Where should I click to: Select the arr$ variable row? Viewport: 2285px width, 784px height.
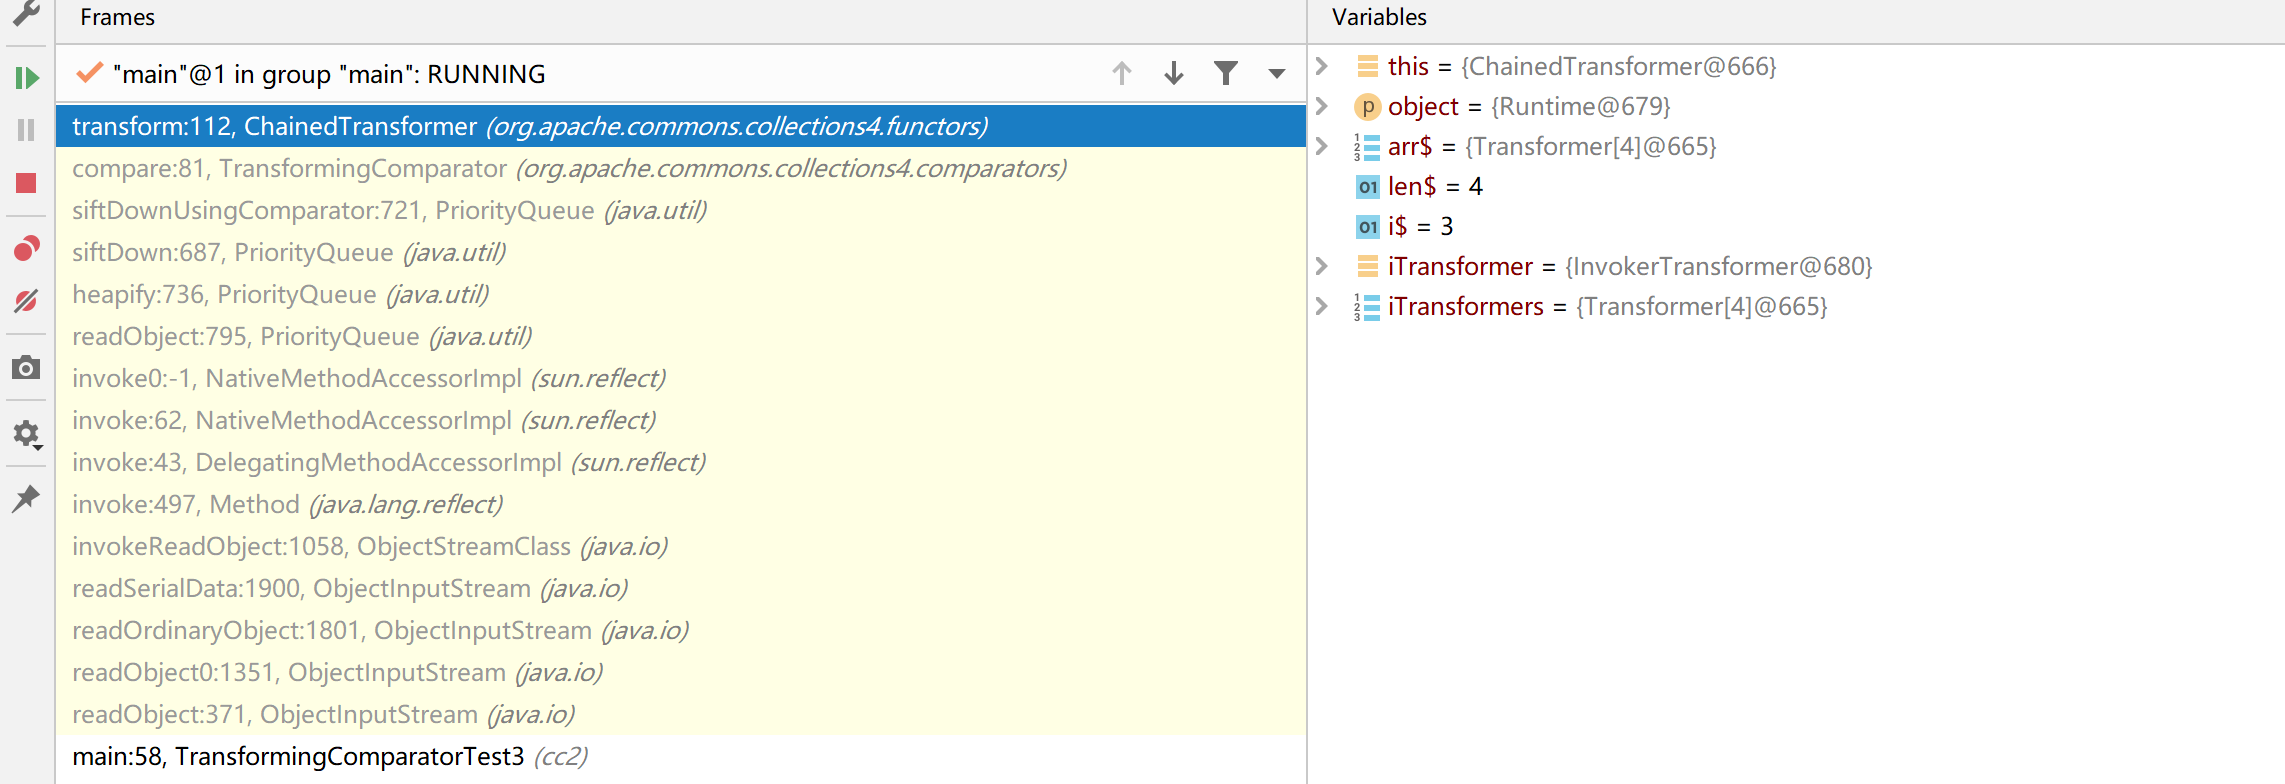click(x=1796, y=146)
